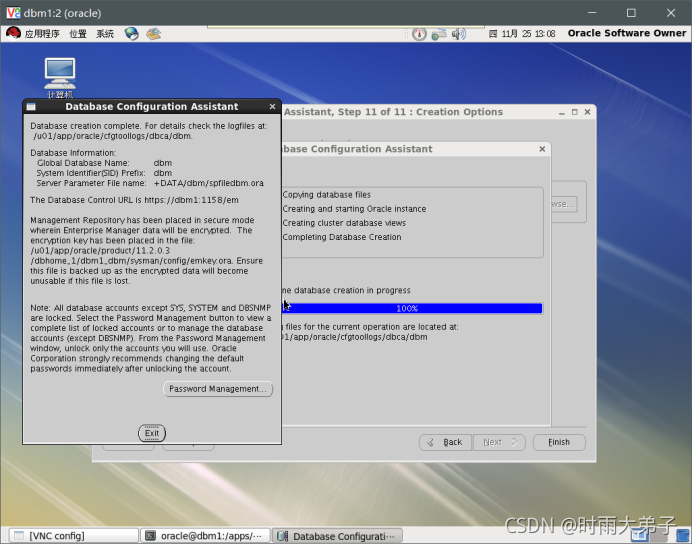The height and width of the screenshot is (544, 692).
Task: Click Oracle Software Owner user menu
Action: point(627,33)
